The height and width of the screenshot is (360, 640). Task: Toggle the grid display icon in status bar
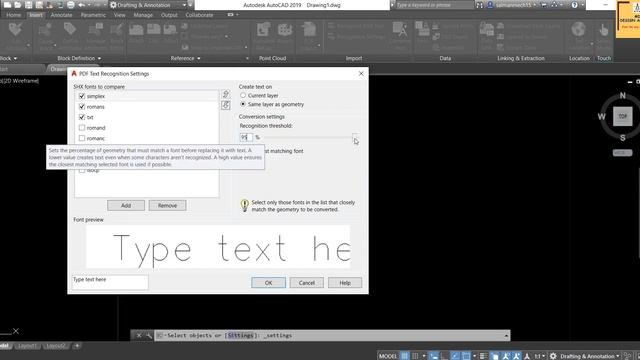pyautogui.click(x=404, y=356)
